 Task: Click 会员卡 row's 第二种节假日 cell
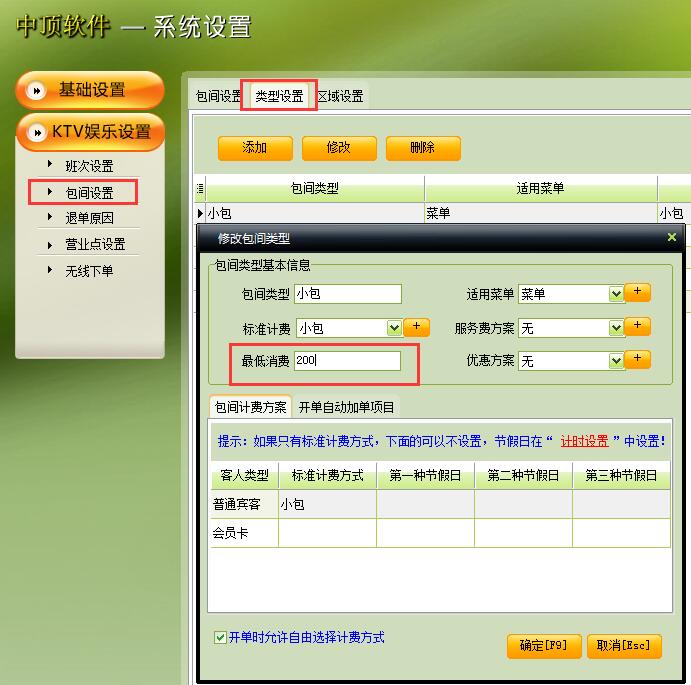click(523, 533)
